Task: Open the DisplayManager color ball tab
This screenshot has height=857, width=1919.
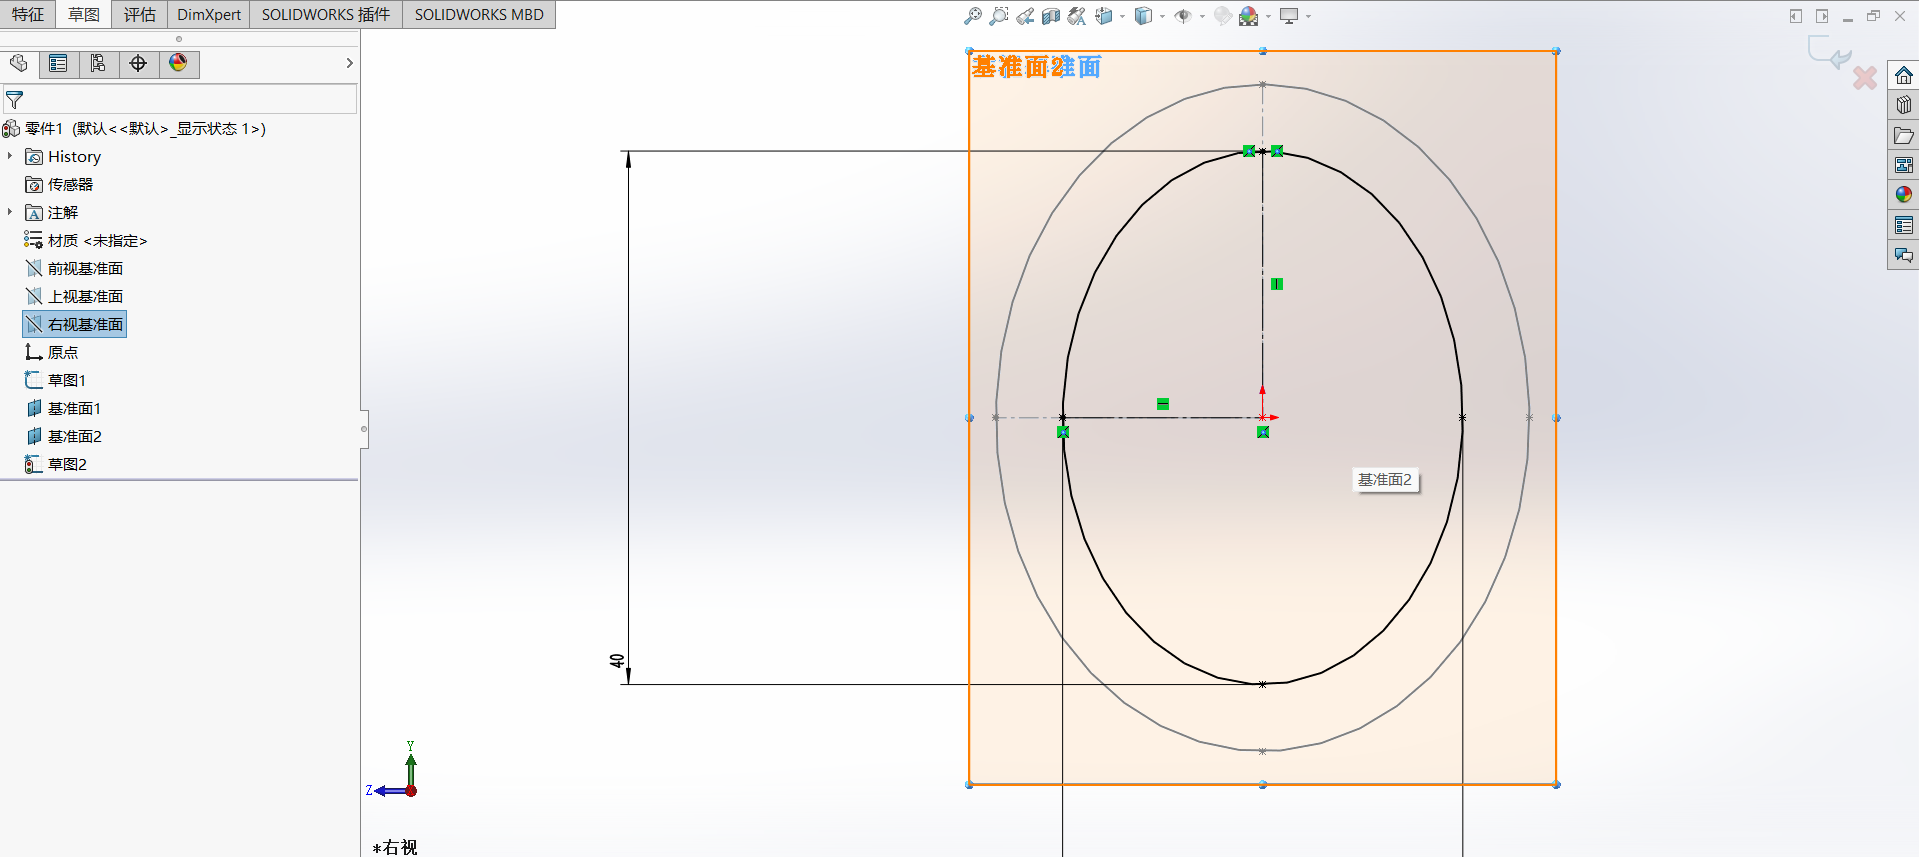Action: pos(178,64)
